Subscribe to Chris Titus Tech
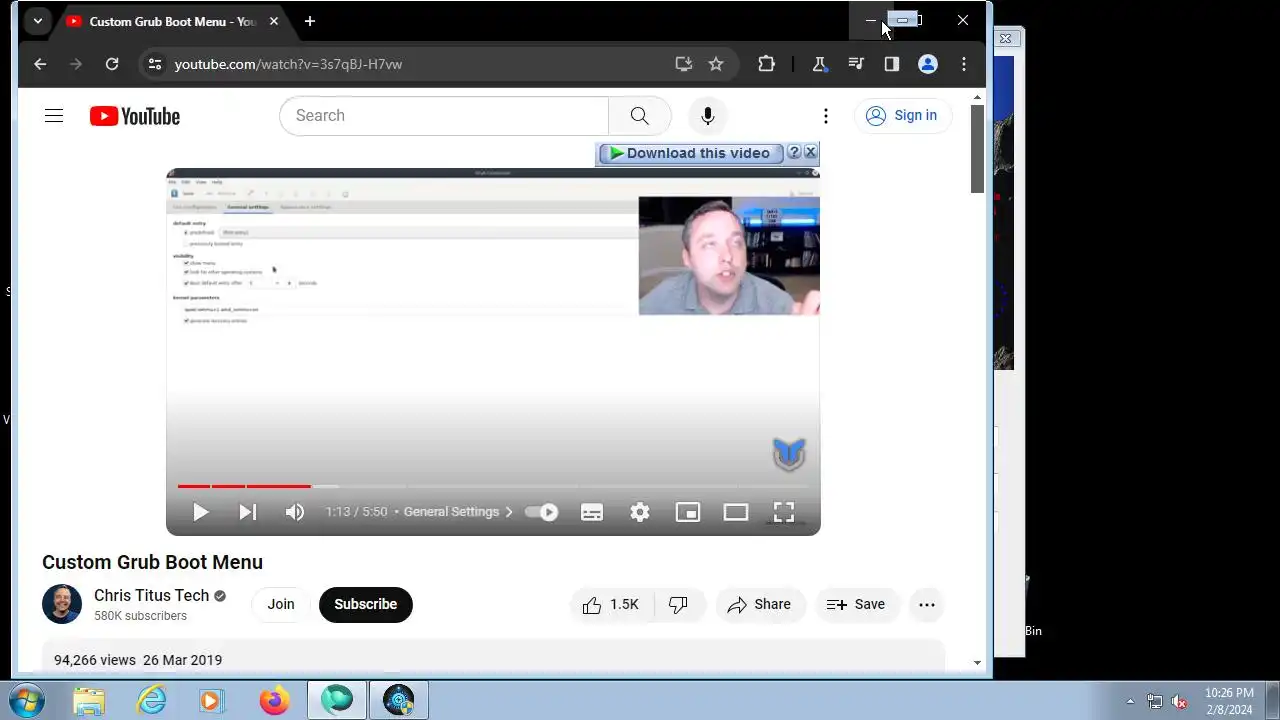This screenshot has height=720, width=1280. (x=366, y=605)
